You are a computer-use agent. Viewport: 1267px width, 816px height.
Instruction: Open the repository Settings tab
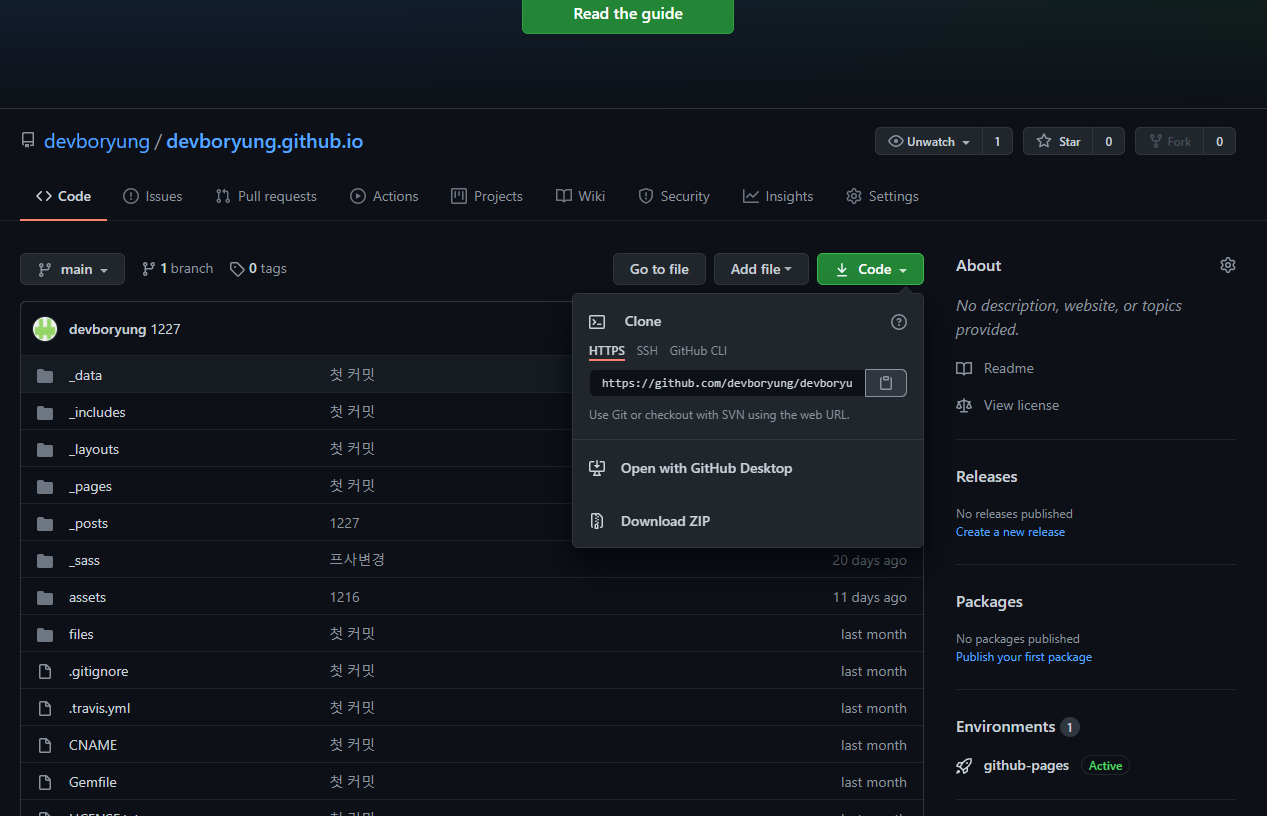(882, 196)
